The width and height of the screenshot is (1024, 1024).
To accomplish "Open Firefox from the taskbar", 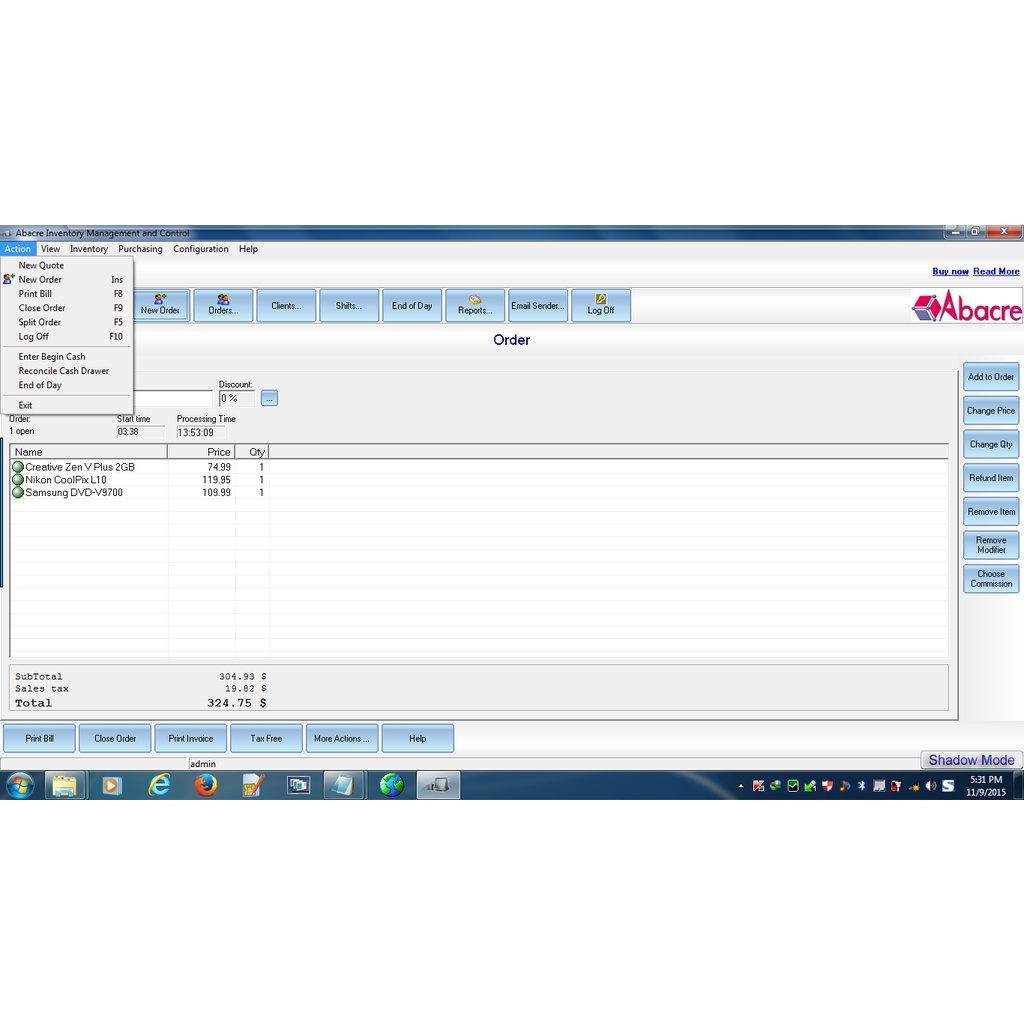I will [x=206, y=785].
